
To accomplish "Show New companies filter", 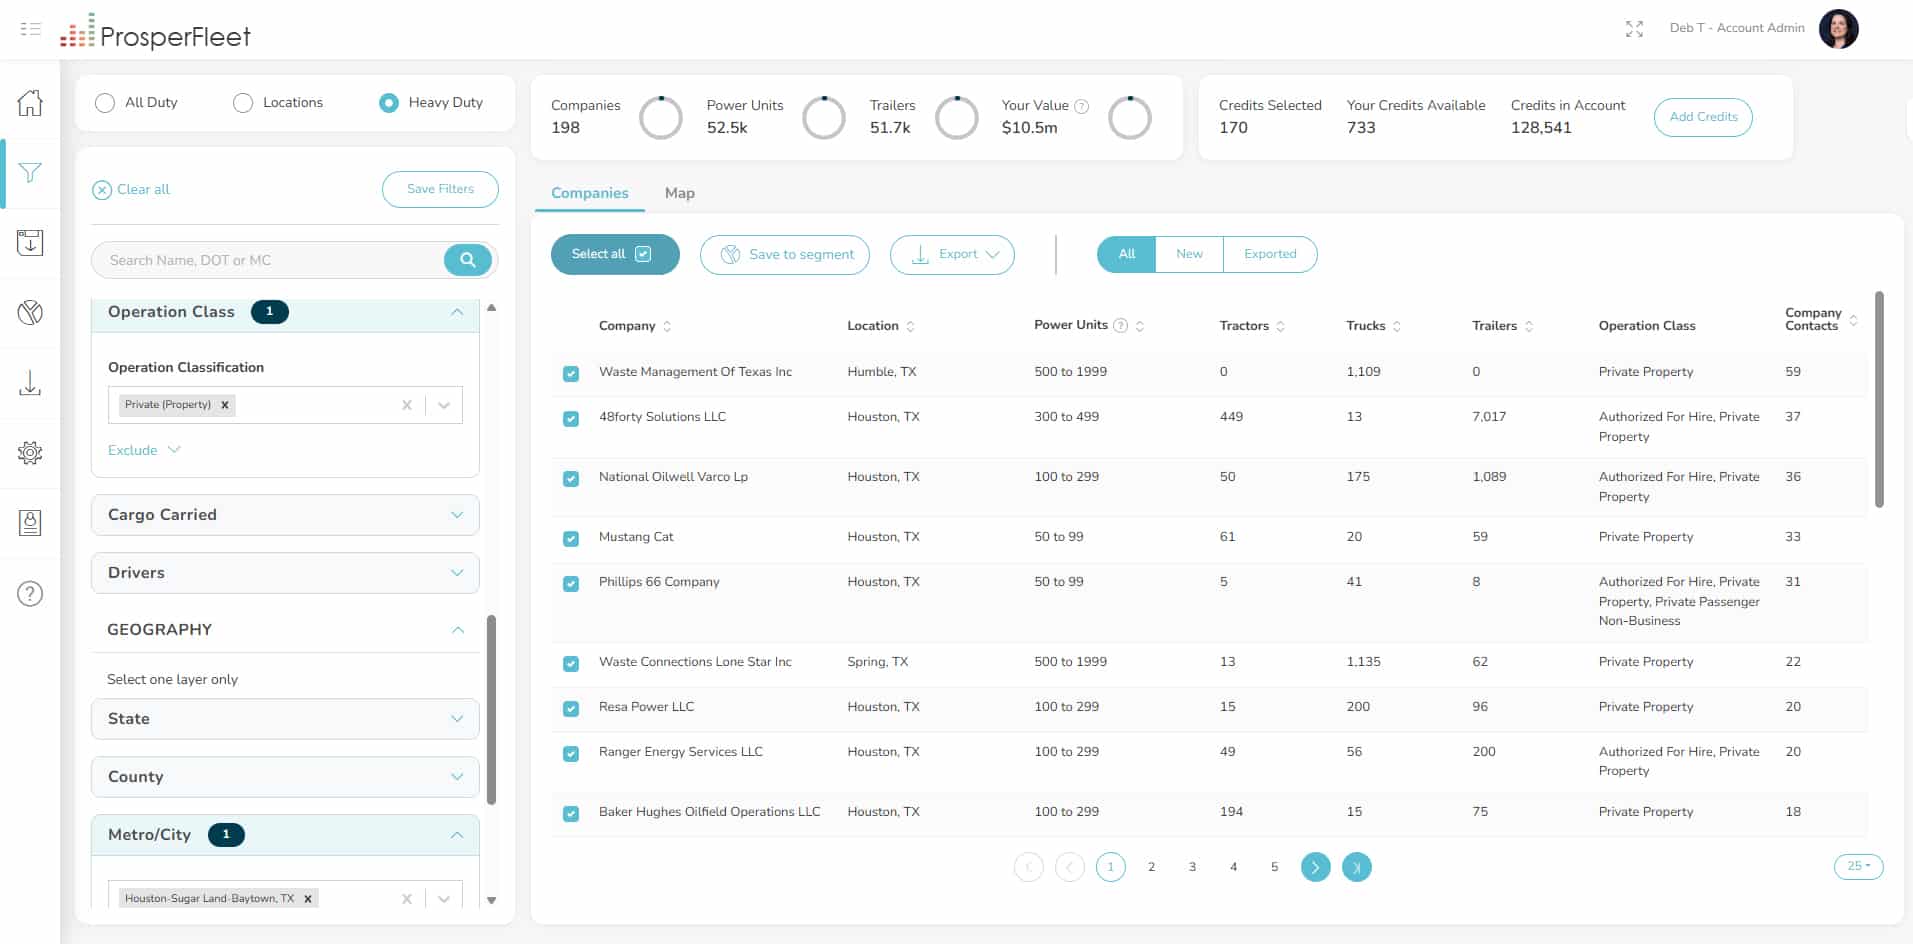I will (x=1189, y=254).
